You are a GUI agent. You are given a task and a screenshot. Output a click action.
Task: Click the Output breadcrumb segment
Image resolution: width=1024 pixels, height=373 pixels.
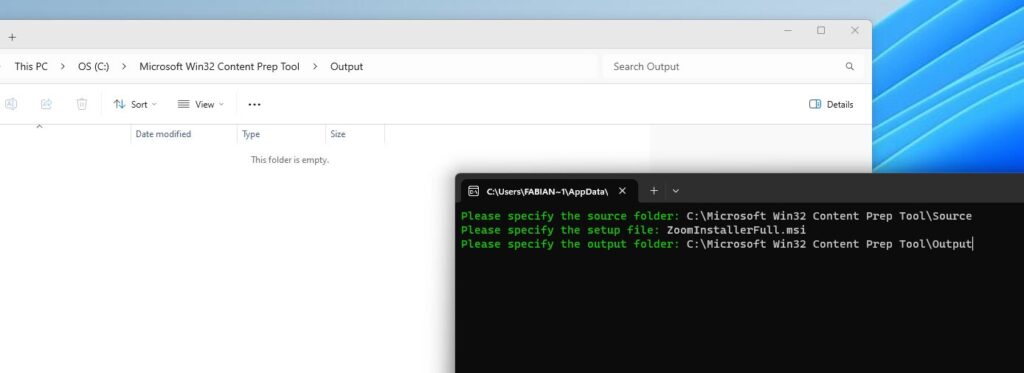347,67
